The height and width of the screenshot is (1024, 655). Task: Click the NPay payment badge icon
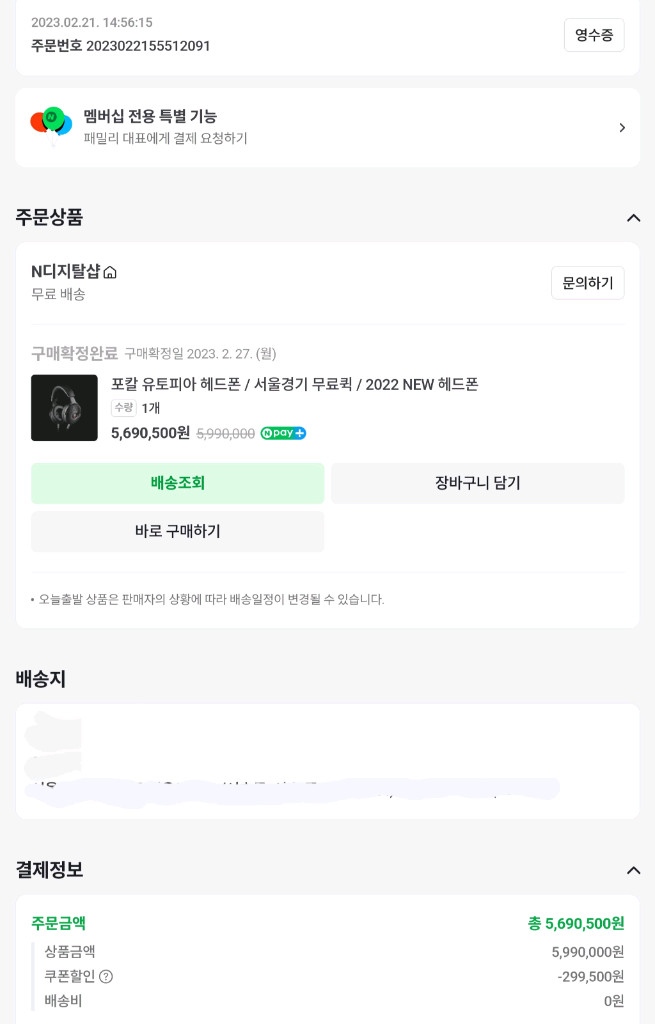283,433
